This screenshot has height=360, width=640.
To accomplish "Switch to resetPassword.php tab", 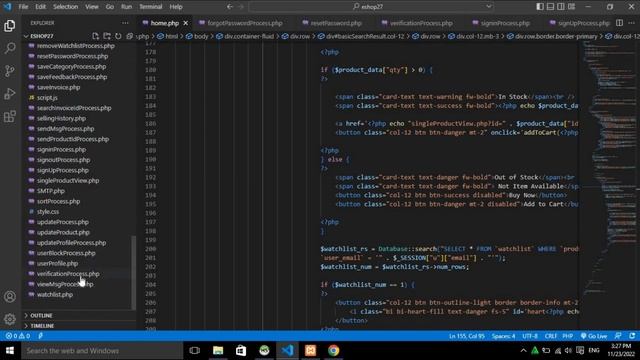I will 332,23.
